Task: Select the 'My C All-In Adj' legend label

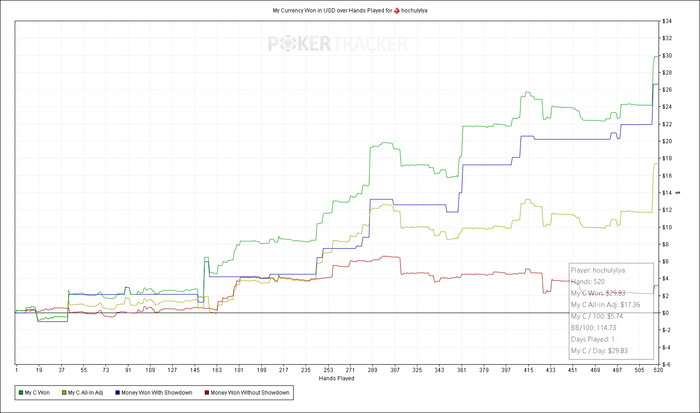Action: (85, 393)
